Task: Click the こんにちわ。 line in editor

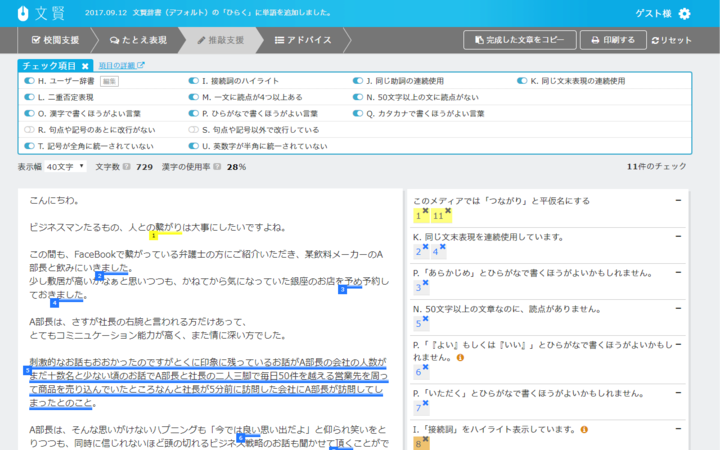Action: (x=54, y=200)
